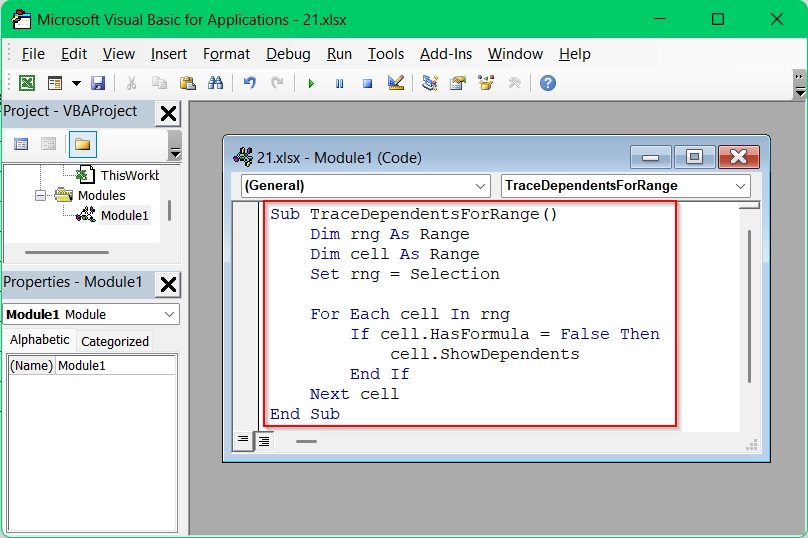Click the code window title bar icon

pyautogui.click(x=243, y=157)
